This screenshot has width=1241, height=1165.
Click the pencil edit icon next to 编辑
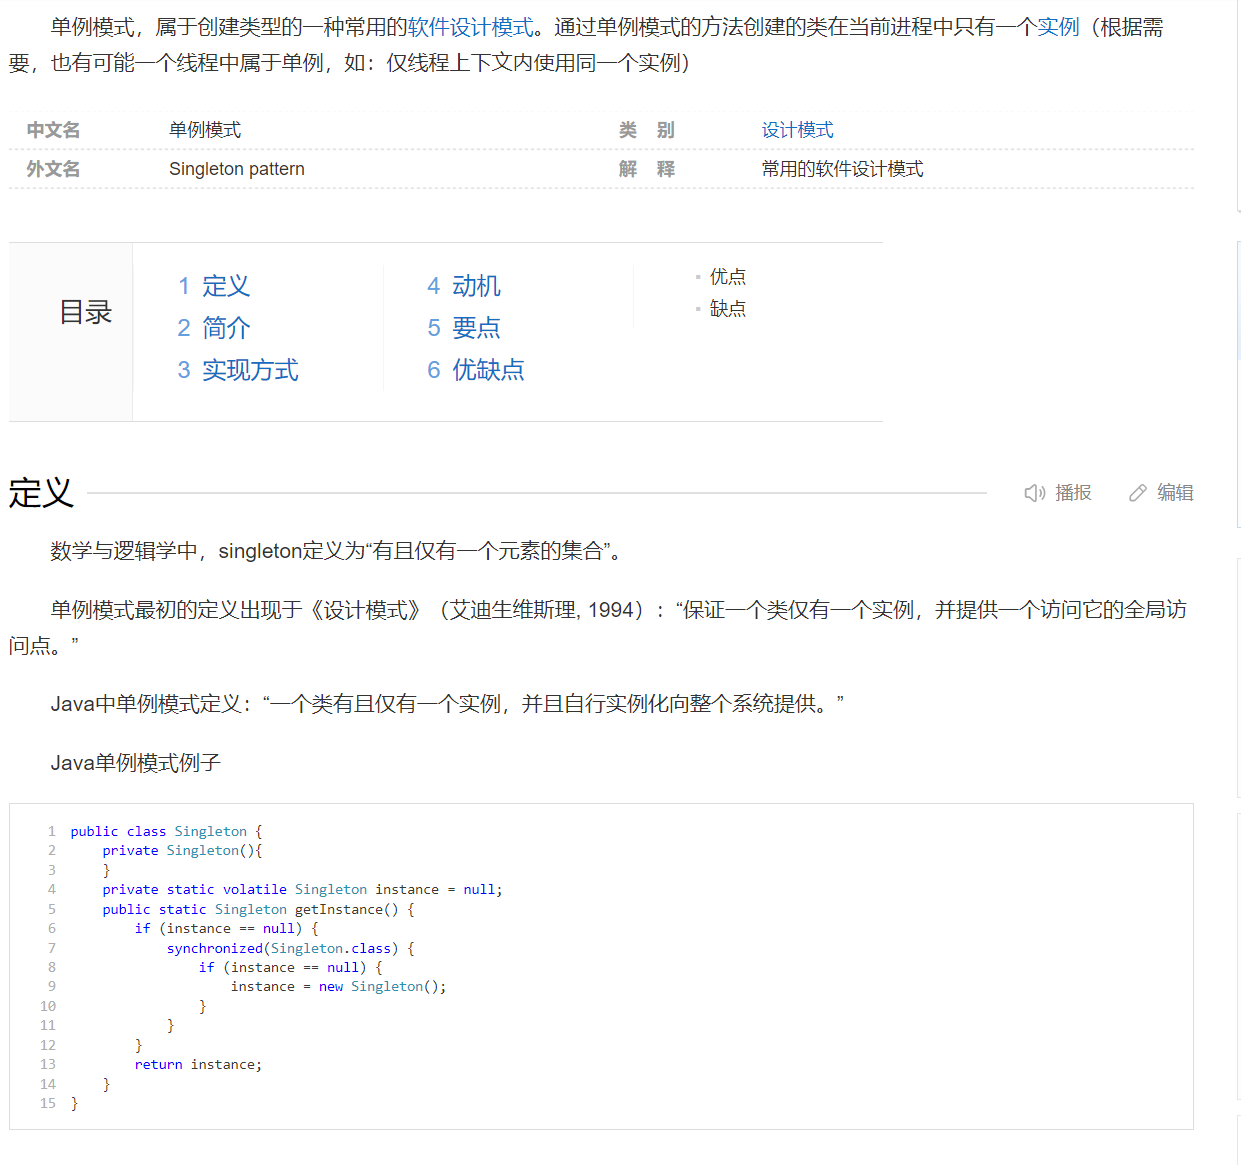point(1138,493)
